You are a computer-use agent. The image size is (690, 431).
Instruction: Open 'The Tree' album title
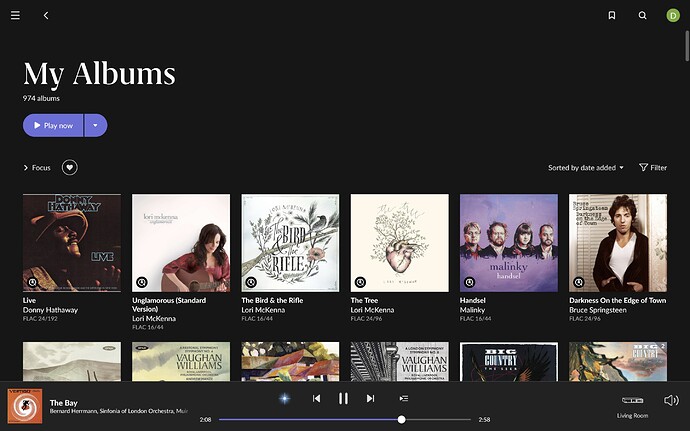[x=364, y=300]
